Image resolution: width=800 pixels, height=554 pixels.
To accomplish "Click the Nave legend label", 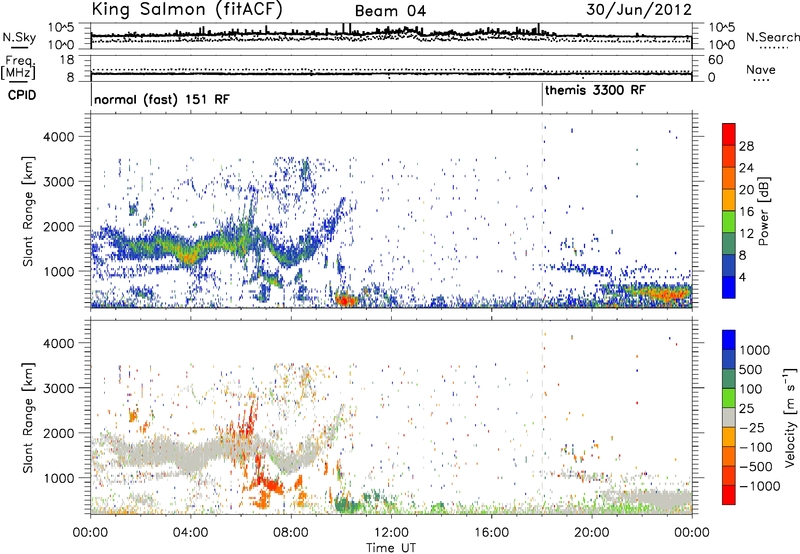I will 760,70.
